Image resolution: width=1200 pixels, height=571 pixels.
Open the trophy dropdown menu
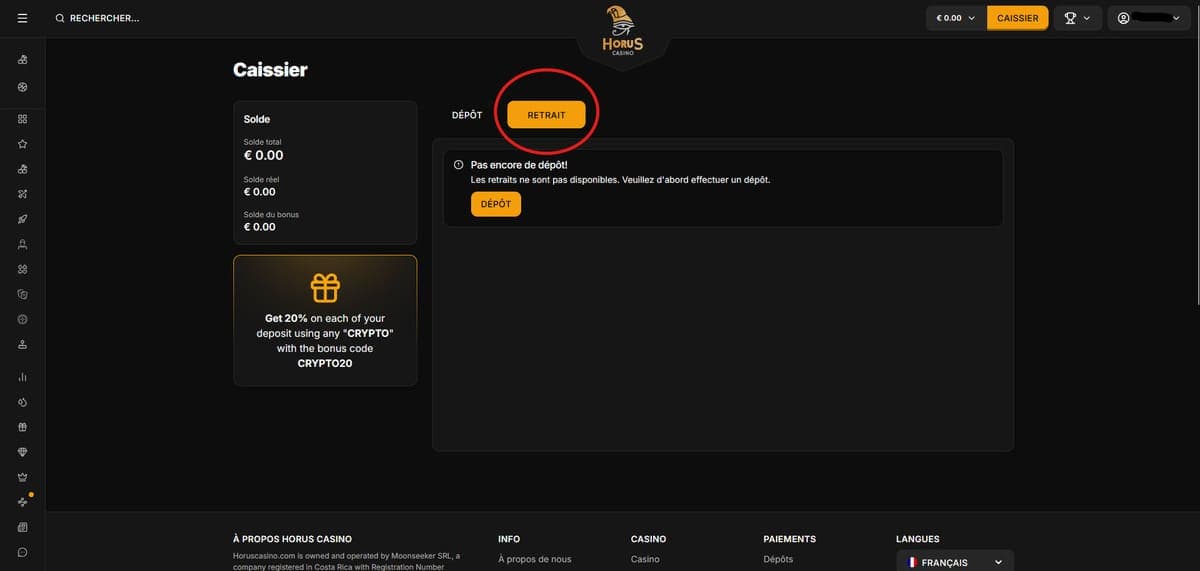(x=1077, y=18)
